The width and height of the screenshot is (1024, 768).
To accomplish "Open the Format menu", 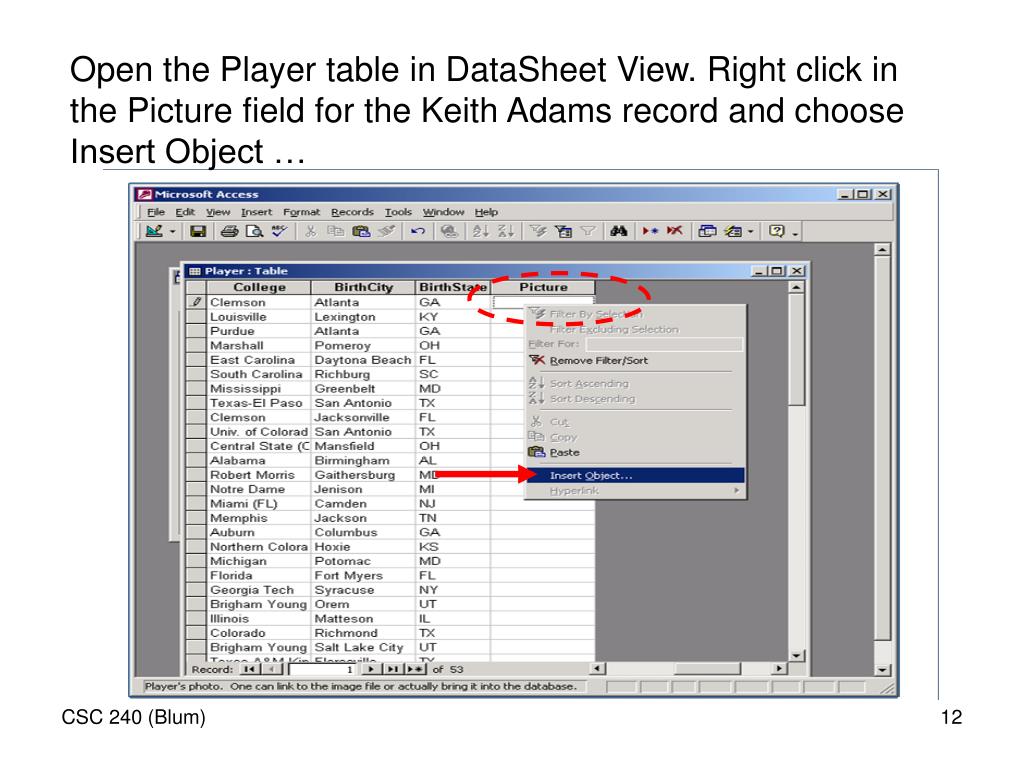I will tap(302, 212).
